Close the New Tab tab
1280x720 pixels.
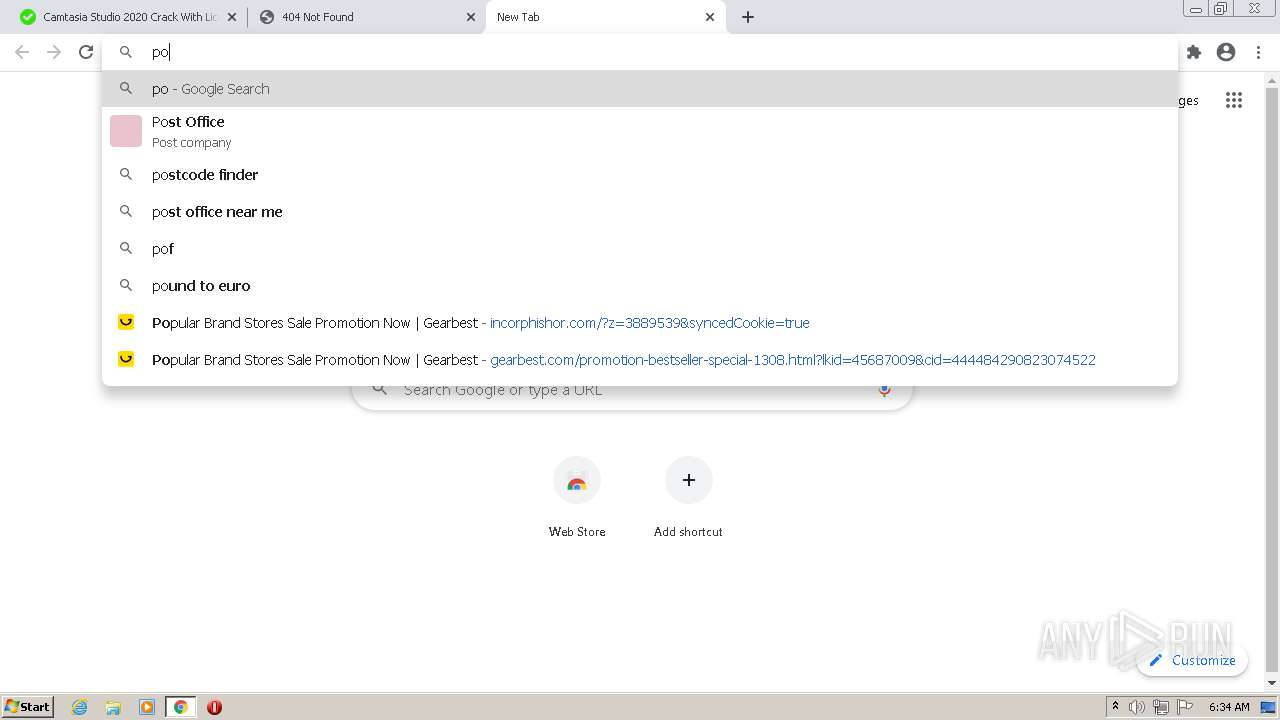click(x=710, y=17)
